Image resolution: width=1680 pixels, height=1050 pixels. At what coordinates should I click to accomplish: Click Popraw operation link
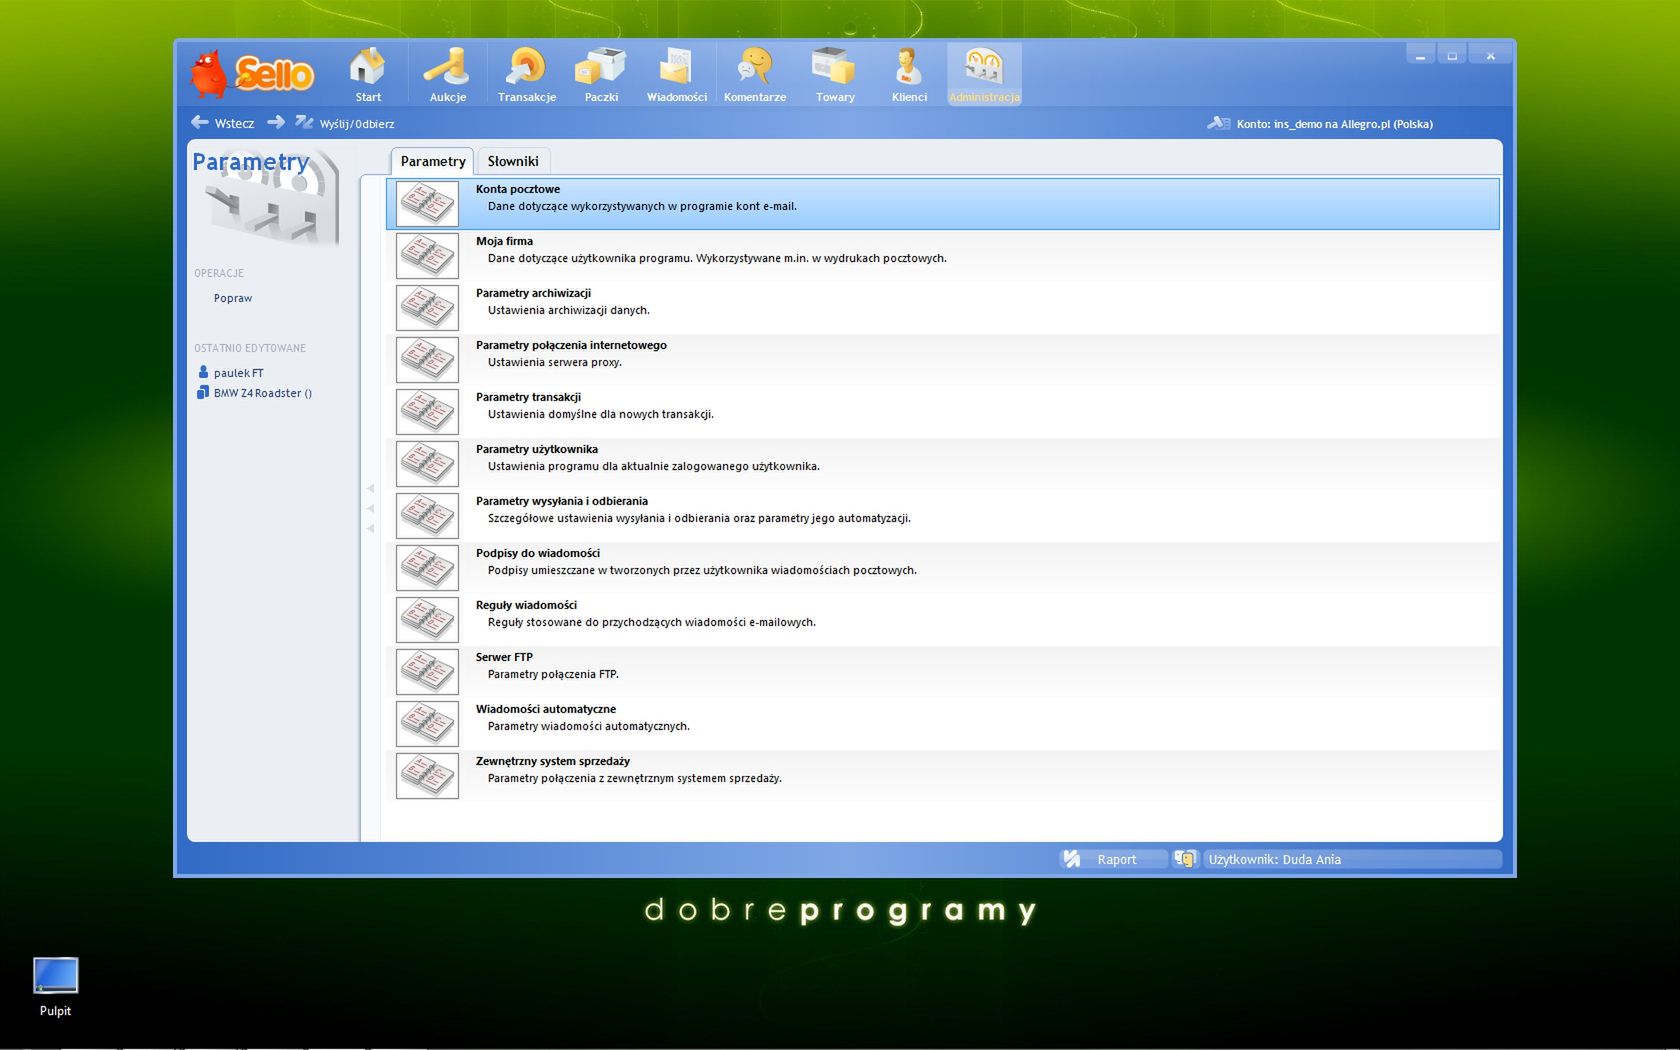tap(233, 298)
